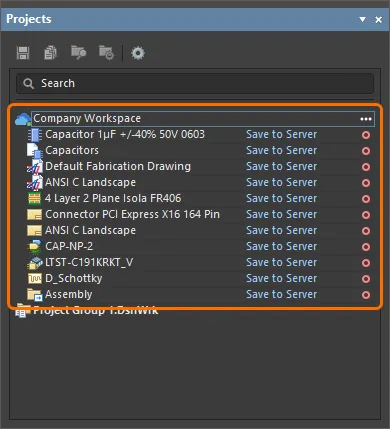This screenshot has width=390, height=429.
Task: Click the Save all documents toolbar icon
Action: coord(50,53)
